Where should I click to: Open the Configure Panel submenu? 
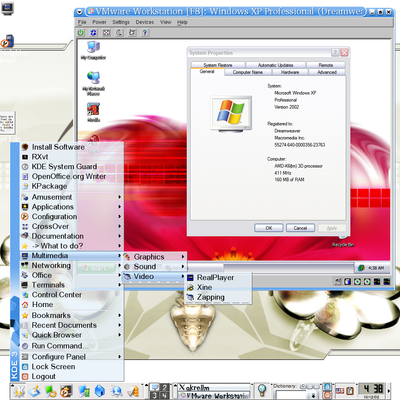(x=72, y=357)
